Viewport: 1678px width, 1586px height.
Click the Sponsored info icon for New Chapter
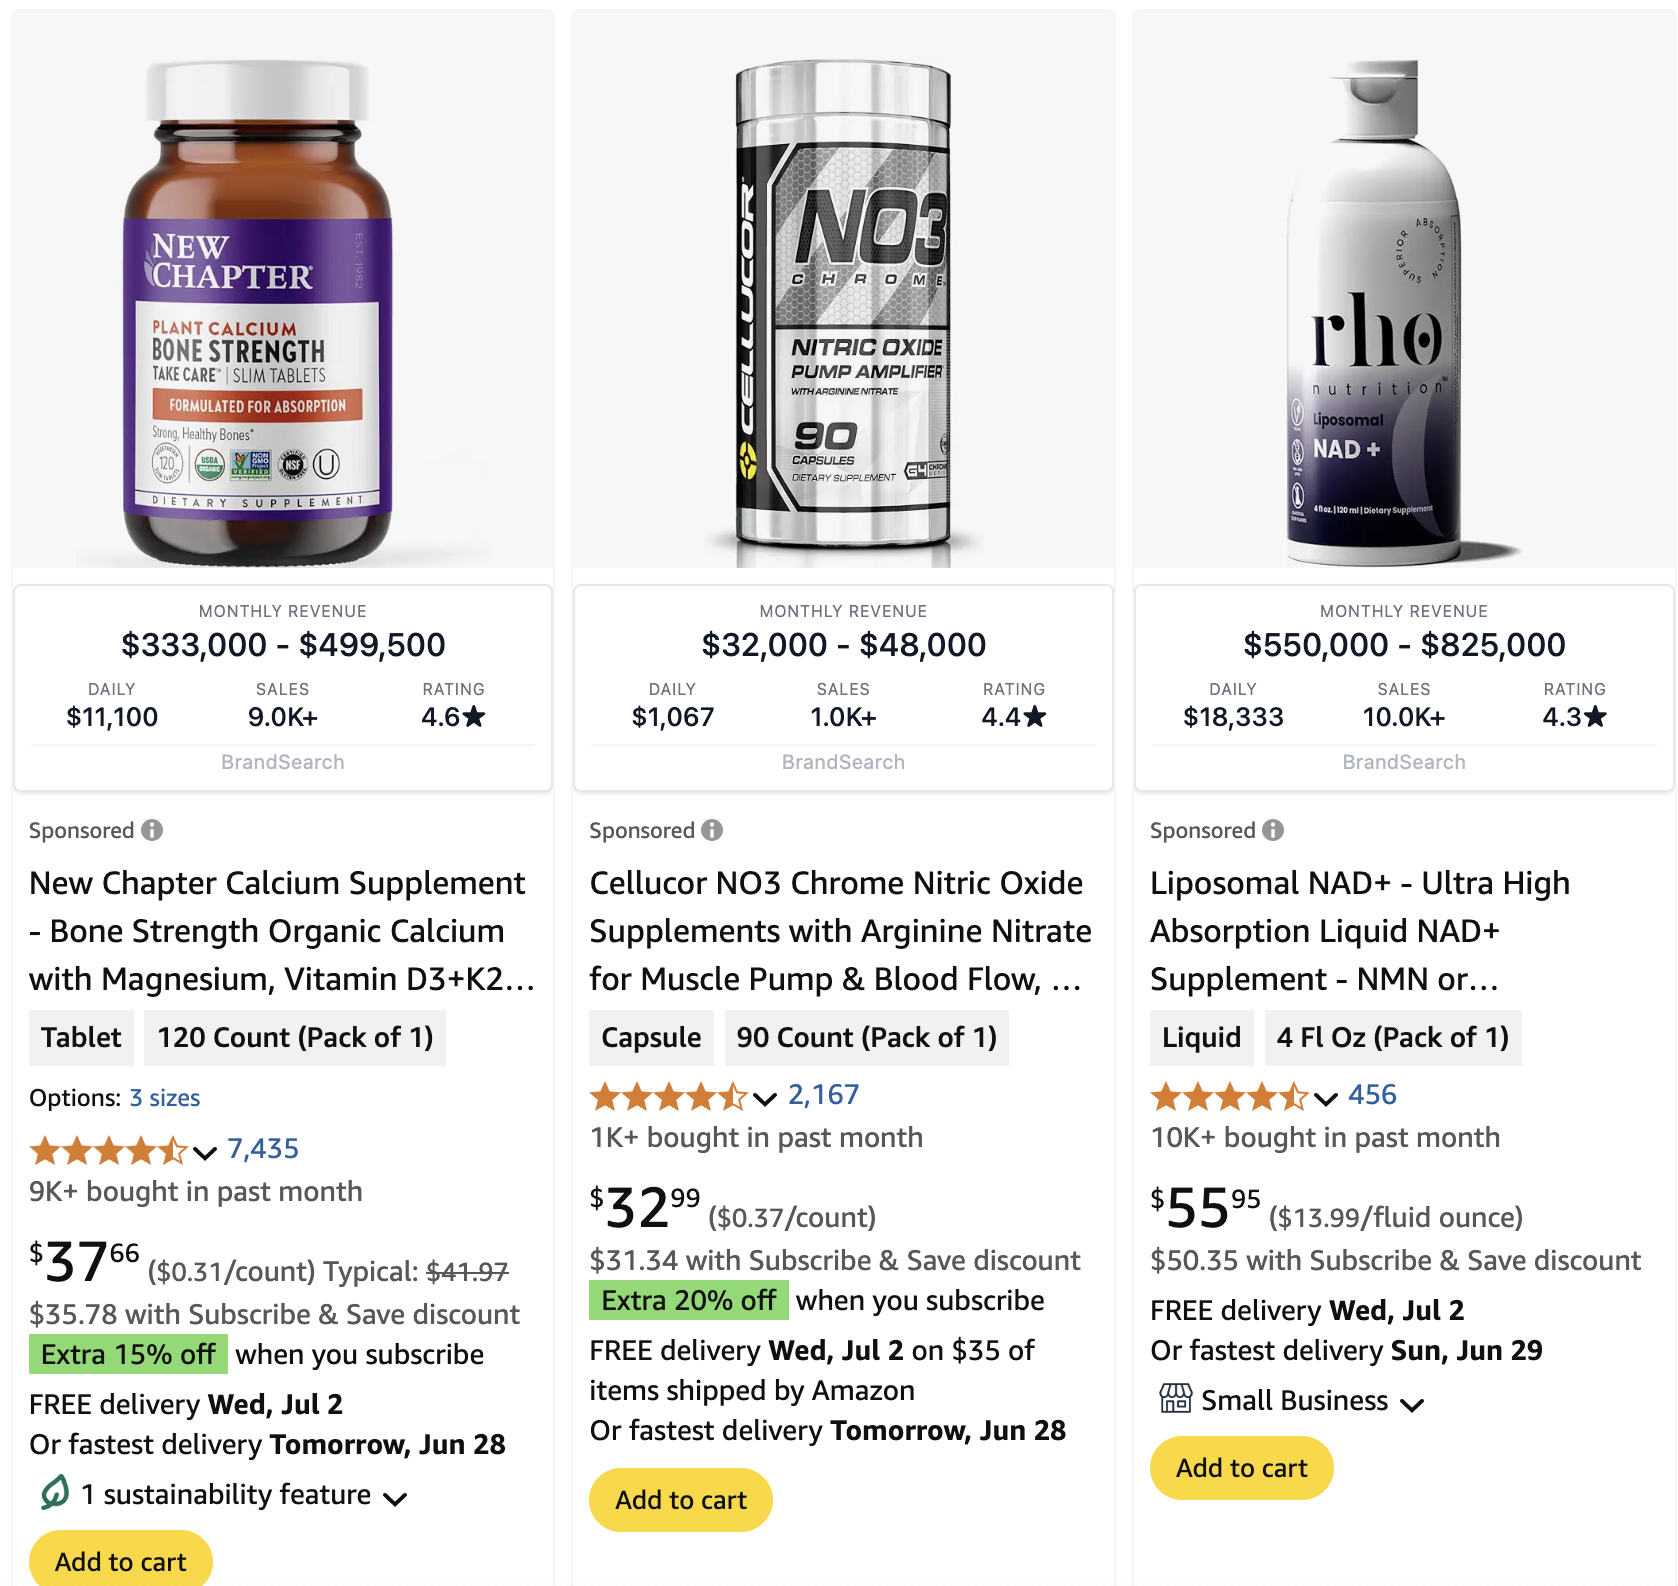[x=152, y=830]
